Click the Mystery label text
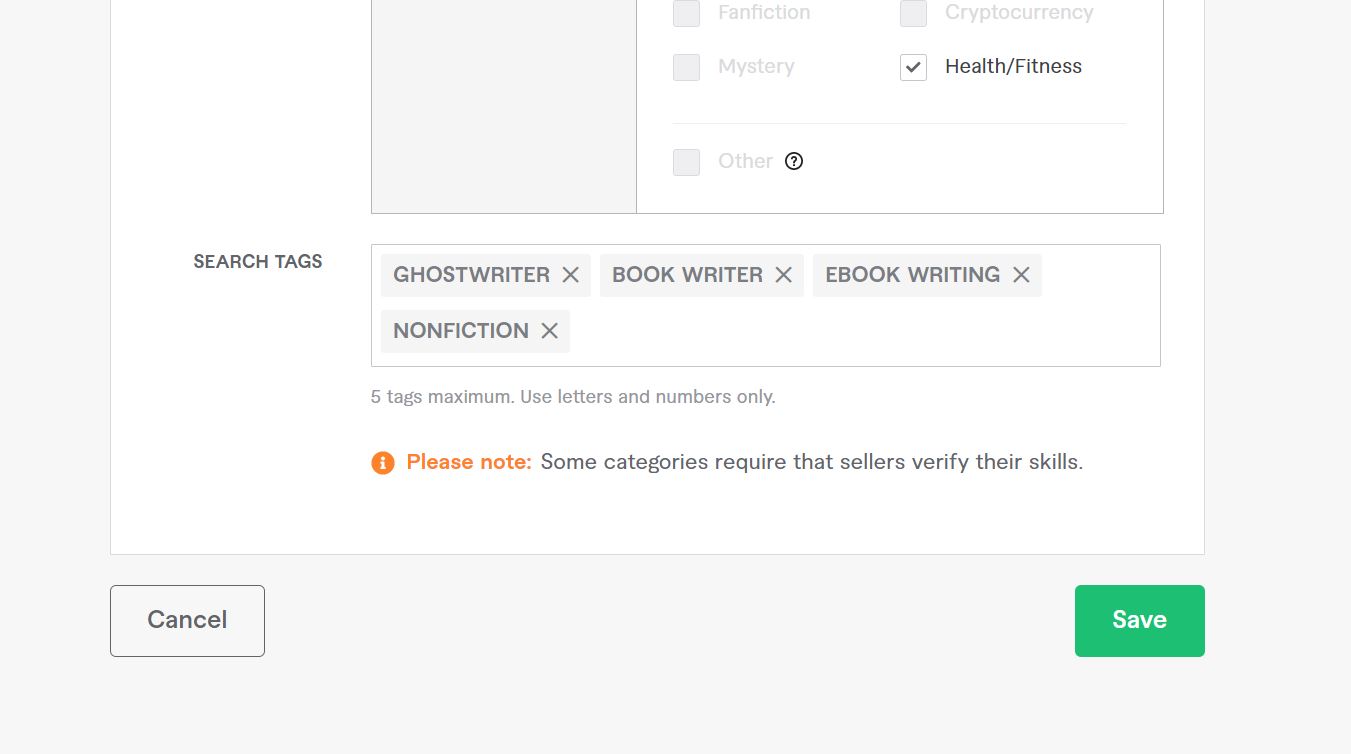 tap(756, 67)
